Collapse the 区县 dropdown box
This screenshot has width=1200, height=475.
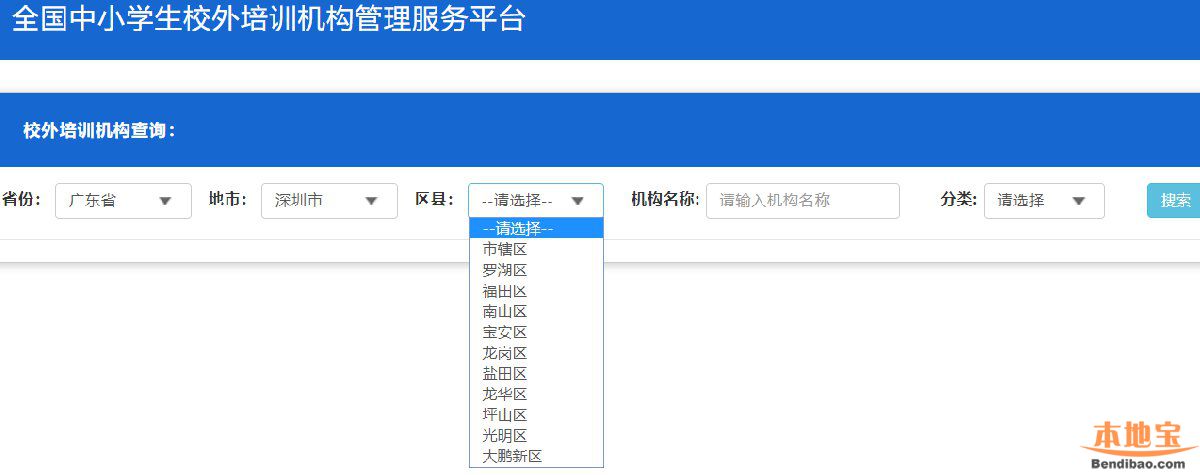point(536,201)
